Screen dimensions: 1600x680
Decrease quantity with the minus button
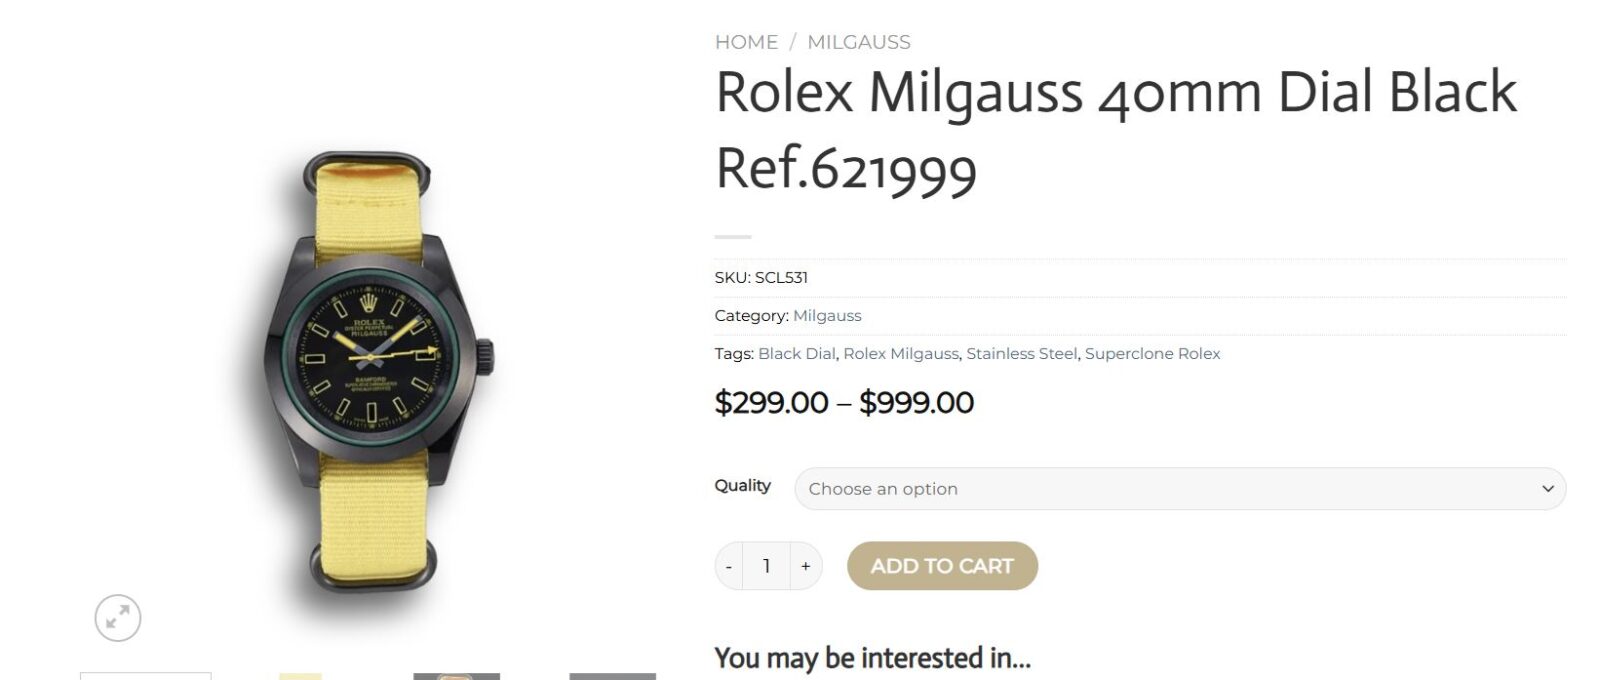click(x=729, y=567)
